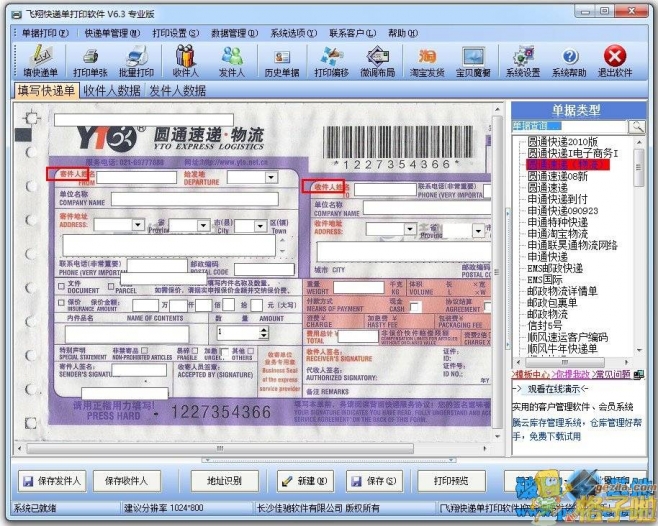This screenshot has width=658, height=526.
Task: Open the 系统设置 gear icon
Action: tap(523, 61)
